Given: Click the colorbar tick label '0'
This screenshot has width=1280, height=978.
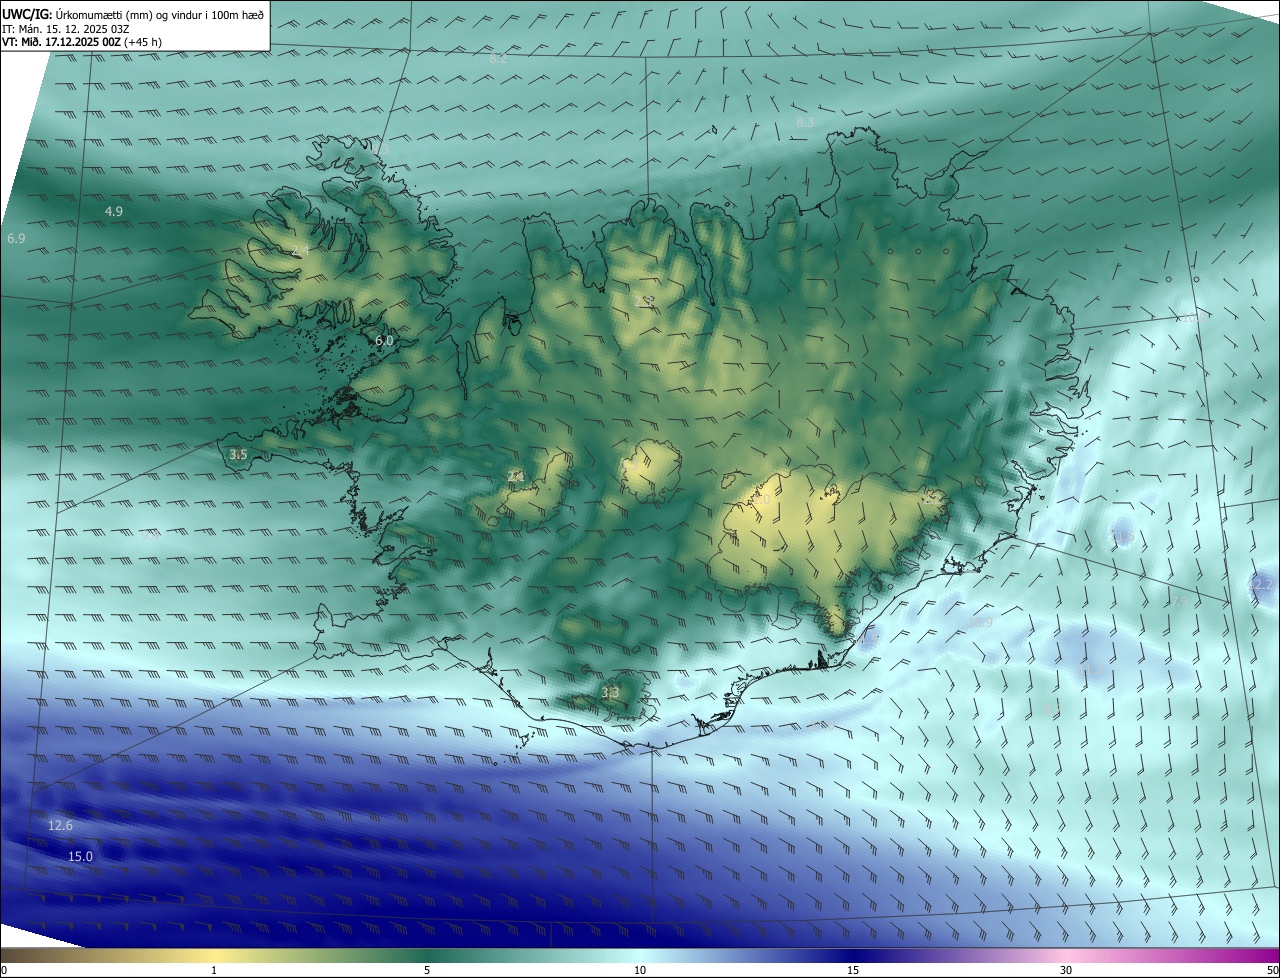Looking at the screenshot, I should pos(4,971).
